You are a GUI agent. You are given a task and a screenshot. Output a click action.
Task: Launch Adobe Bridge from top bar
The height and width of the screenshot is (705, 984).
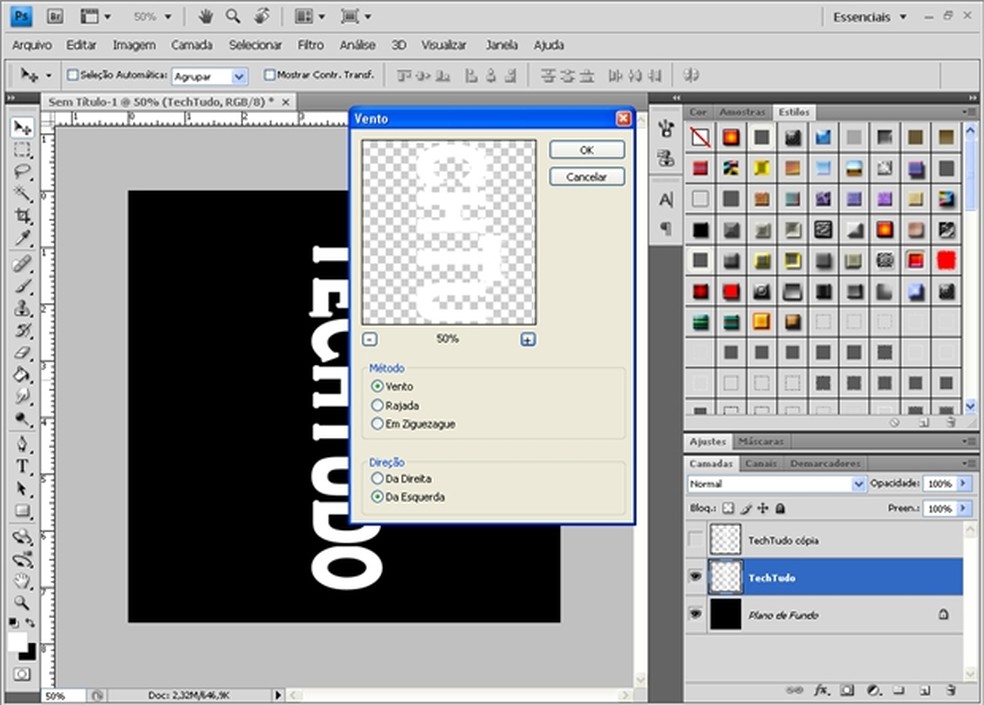(56, 16)
